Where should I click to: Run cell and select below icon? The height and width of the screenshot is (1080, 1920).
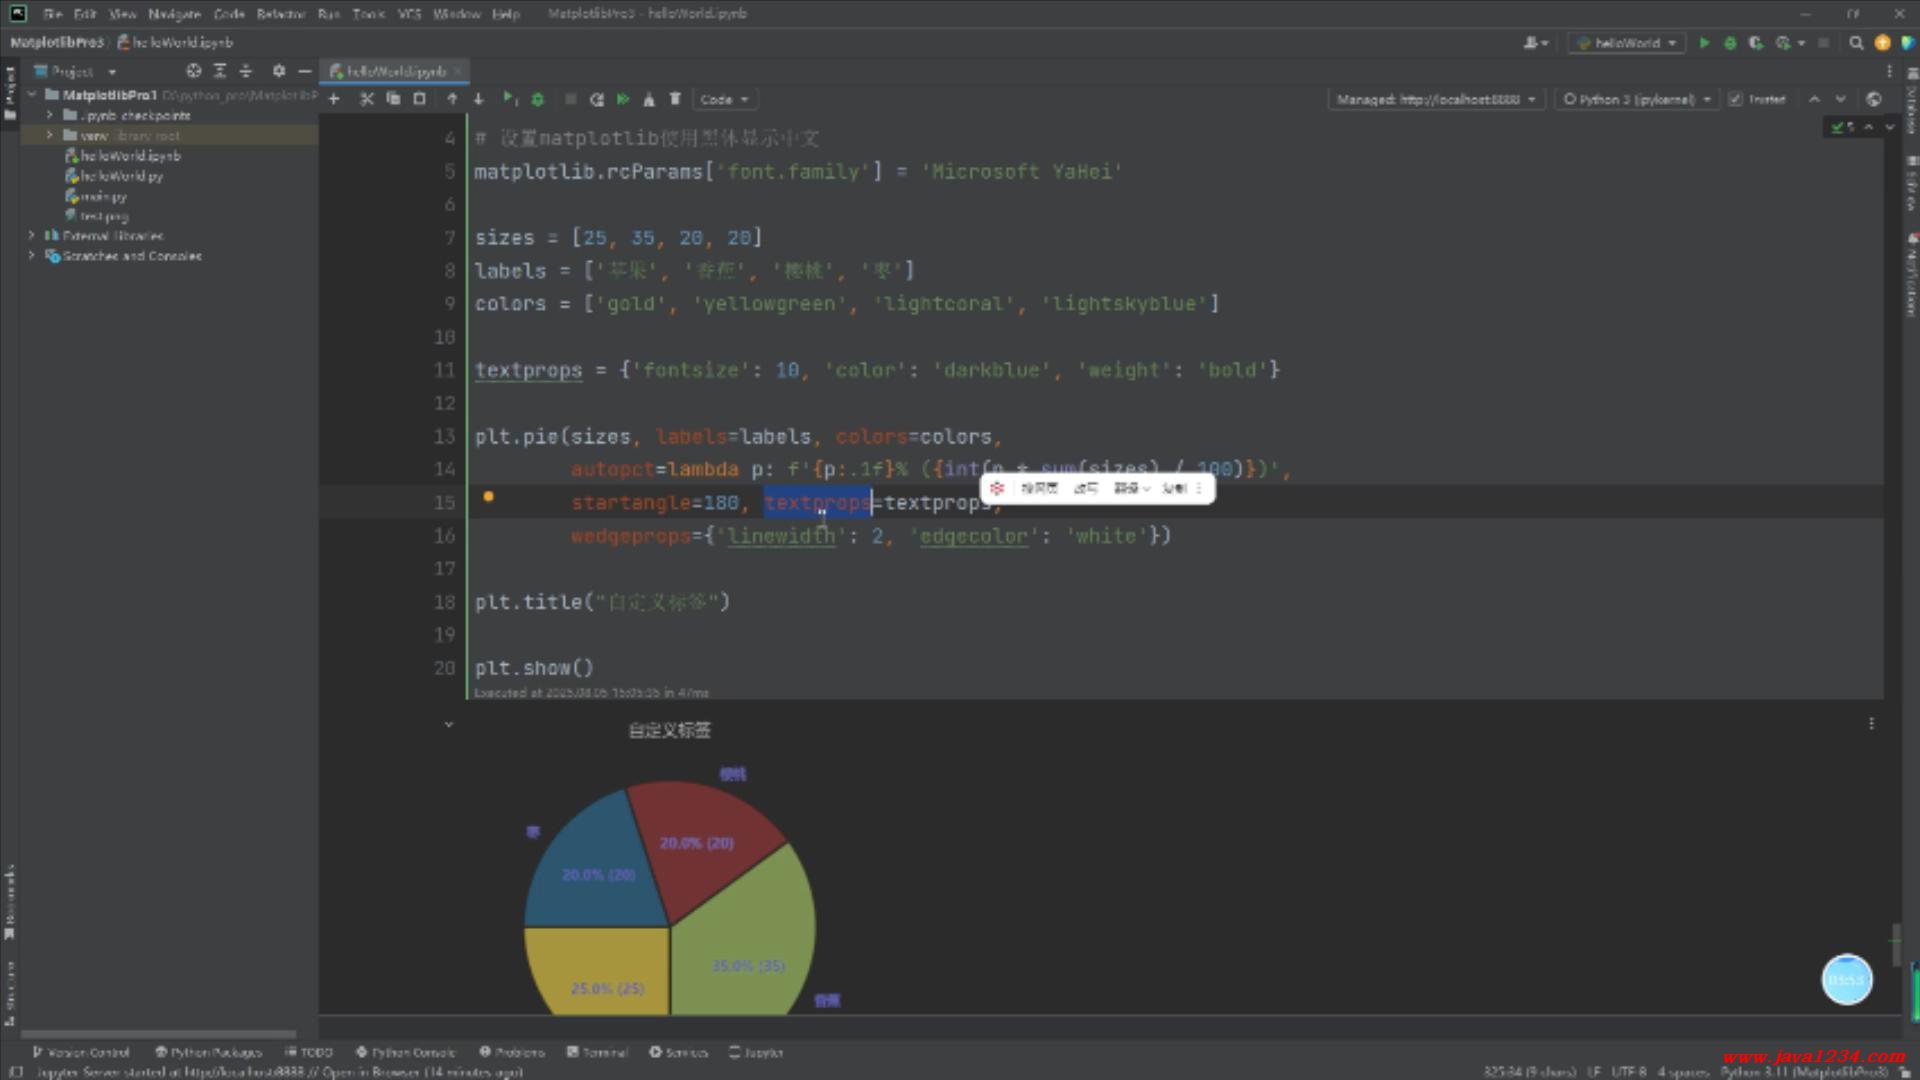pos(510,99)
